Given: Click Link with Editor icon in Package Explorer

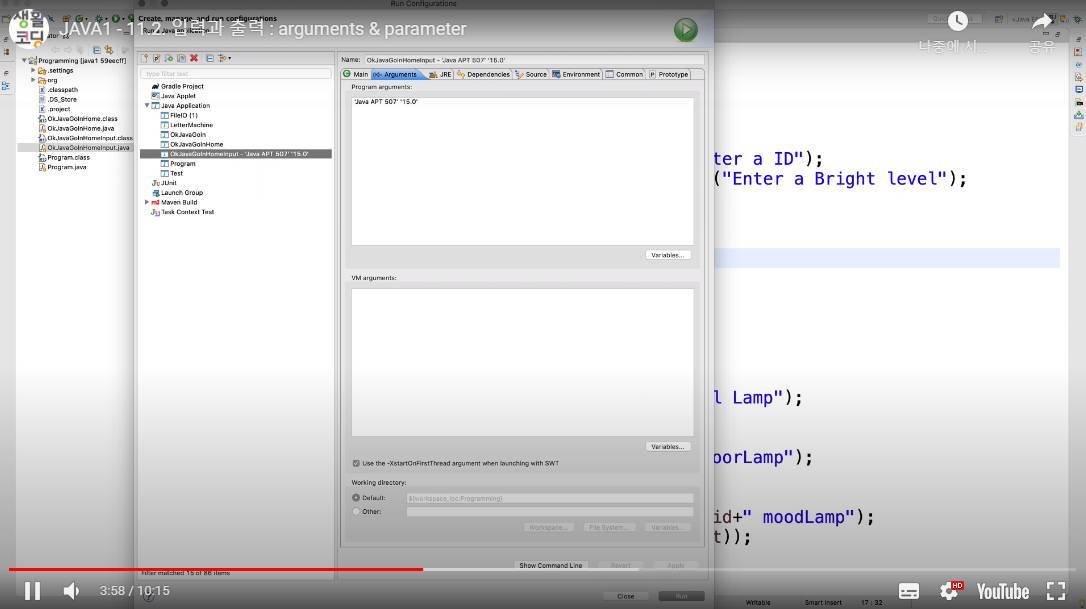Looking at the screenshot, I should click(109, 50).
